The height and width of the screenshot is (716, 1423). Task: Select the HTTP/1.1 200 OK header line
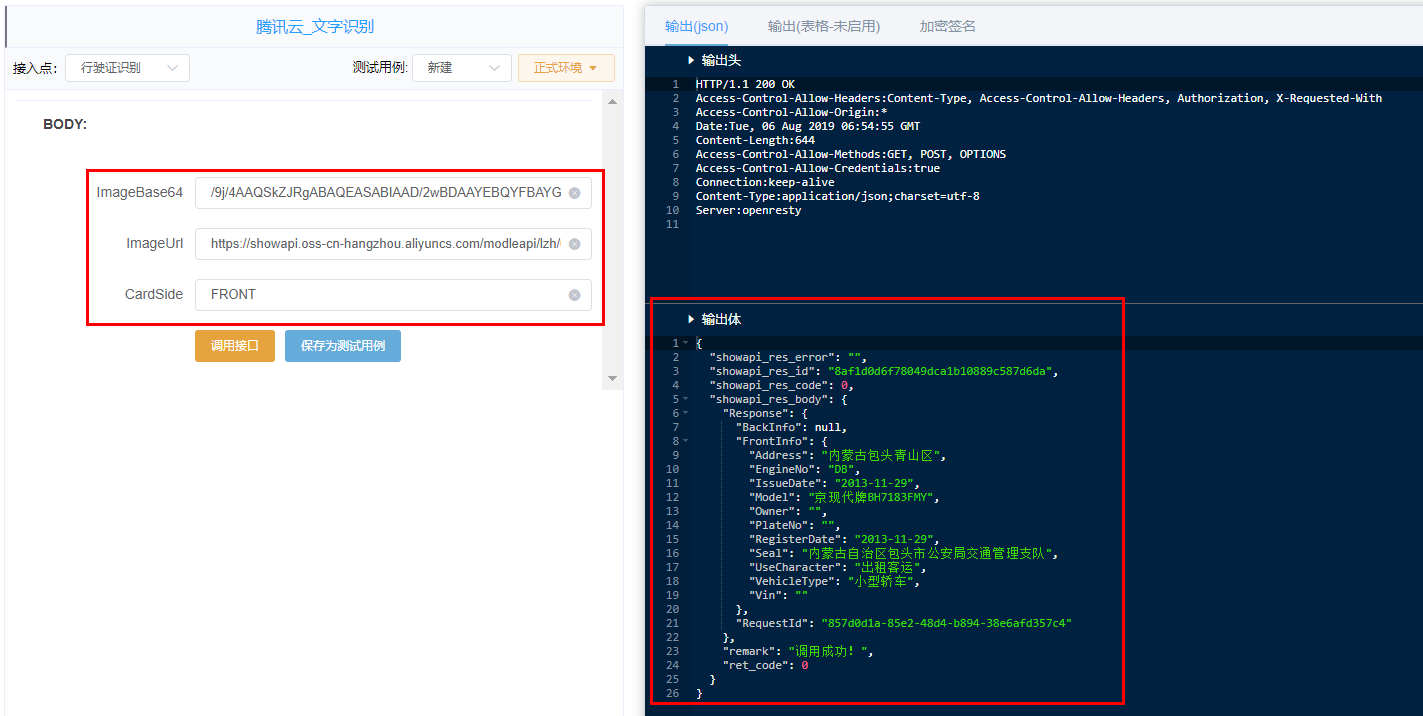pos(745,84)
